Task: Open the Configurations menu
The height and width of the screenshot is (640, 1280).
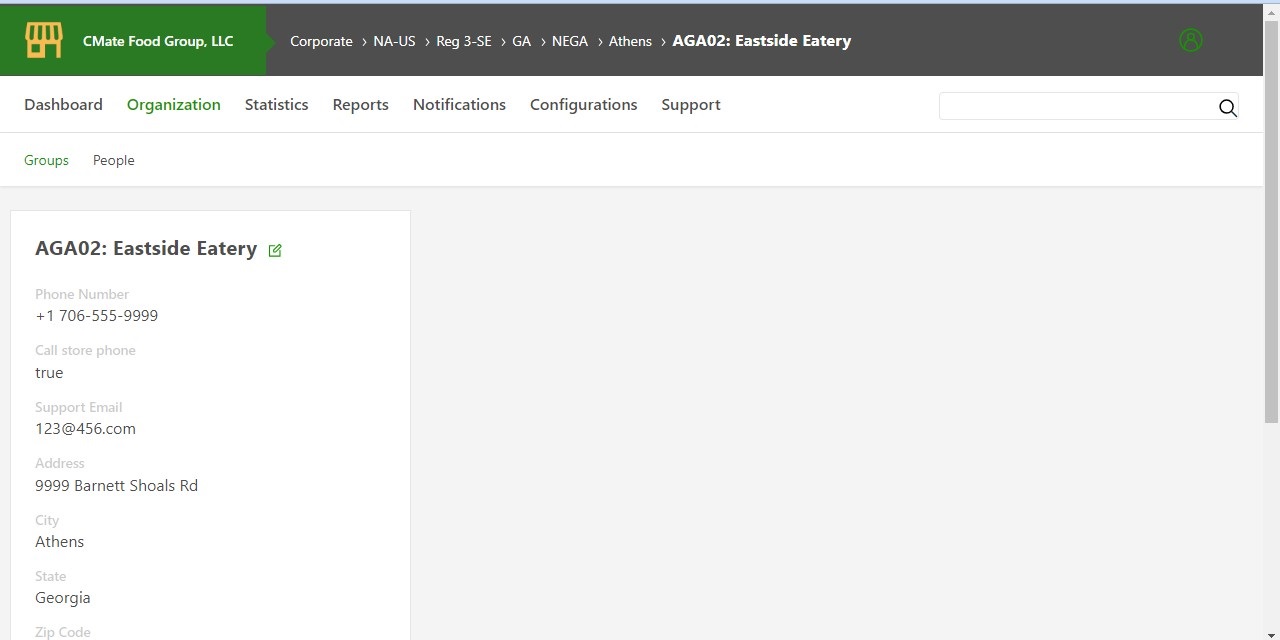Action: click(x=583, y=105)
